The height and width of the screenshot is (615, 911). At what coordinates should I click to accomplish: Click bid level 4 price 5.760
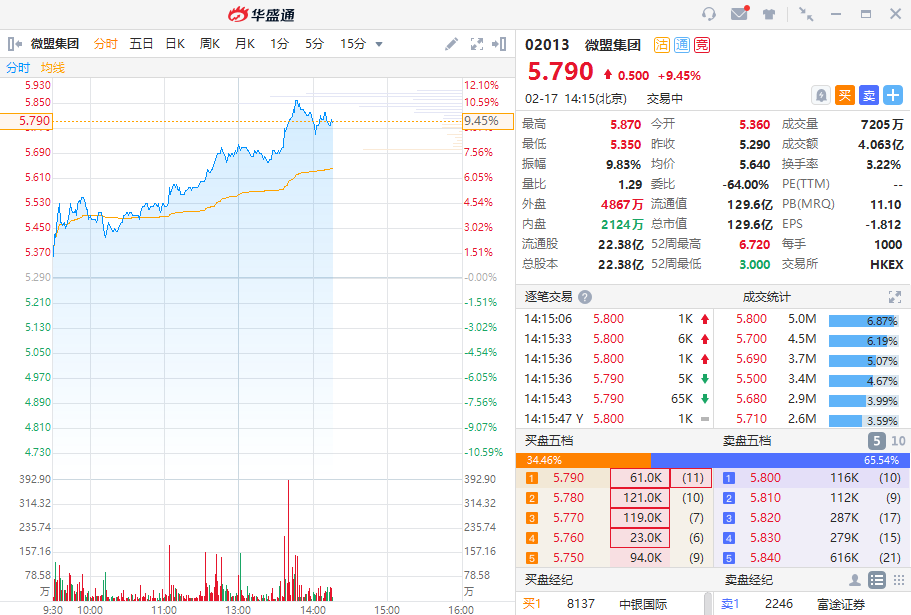tap(568, 538)
